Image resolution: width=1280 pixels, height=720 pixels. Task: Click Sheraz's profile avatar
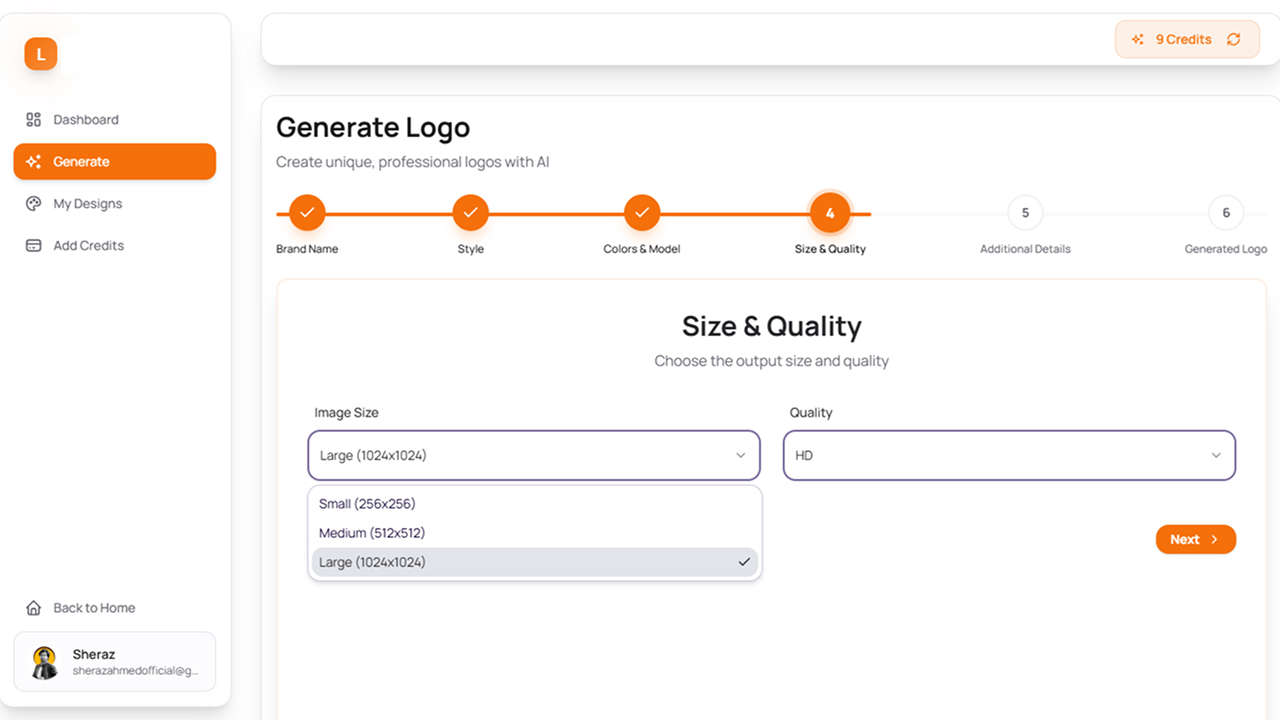pos(45,662)
